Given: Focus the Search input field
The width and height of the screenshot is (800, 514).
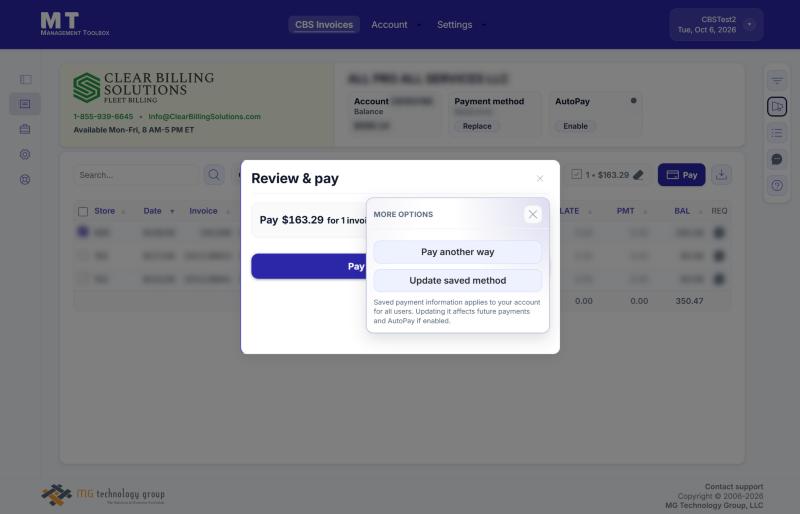Looking at the screenshot, I should [136, 175].
